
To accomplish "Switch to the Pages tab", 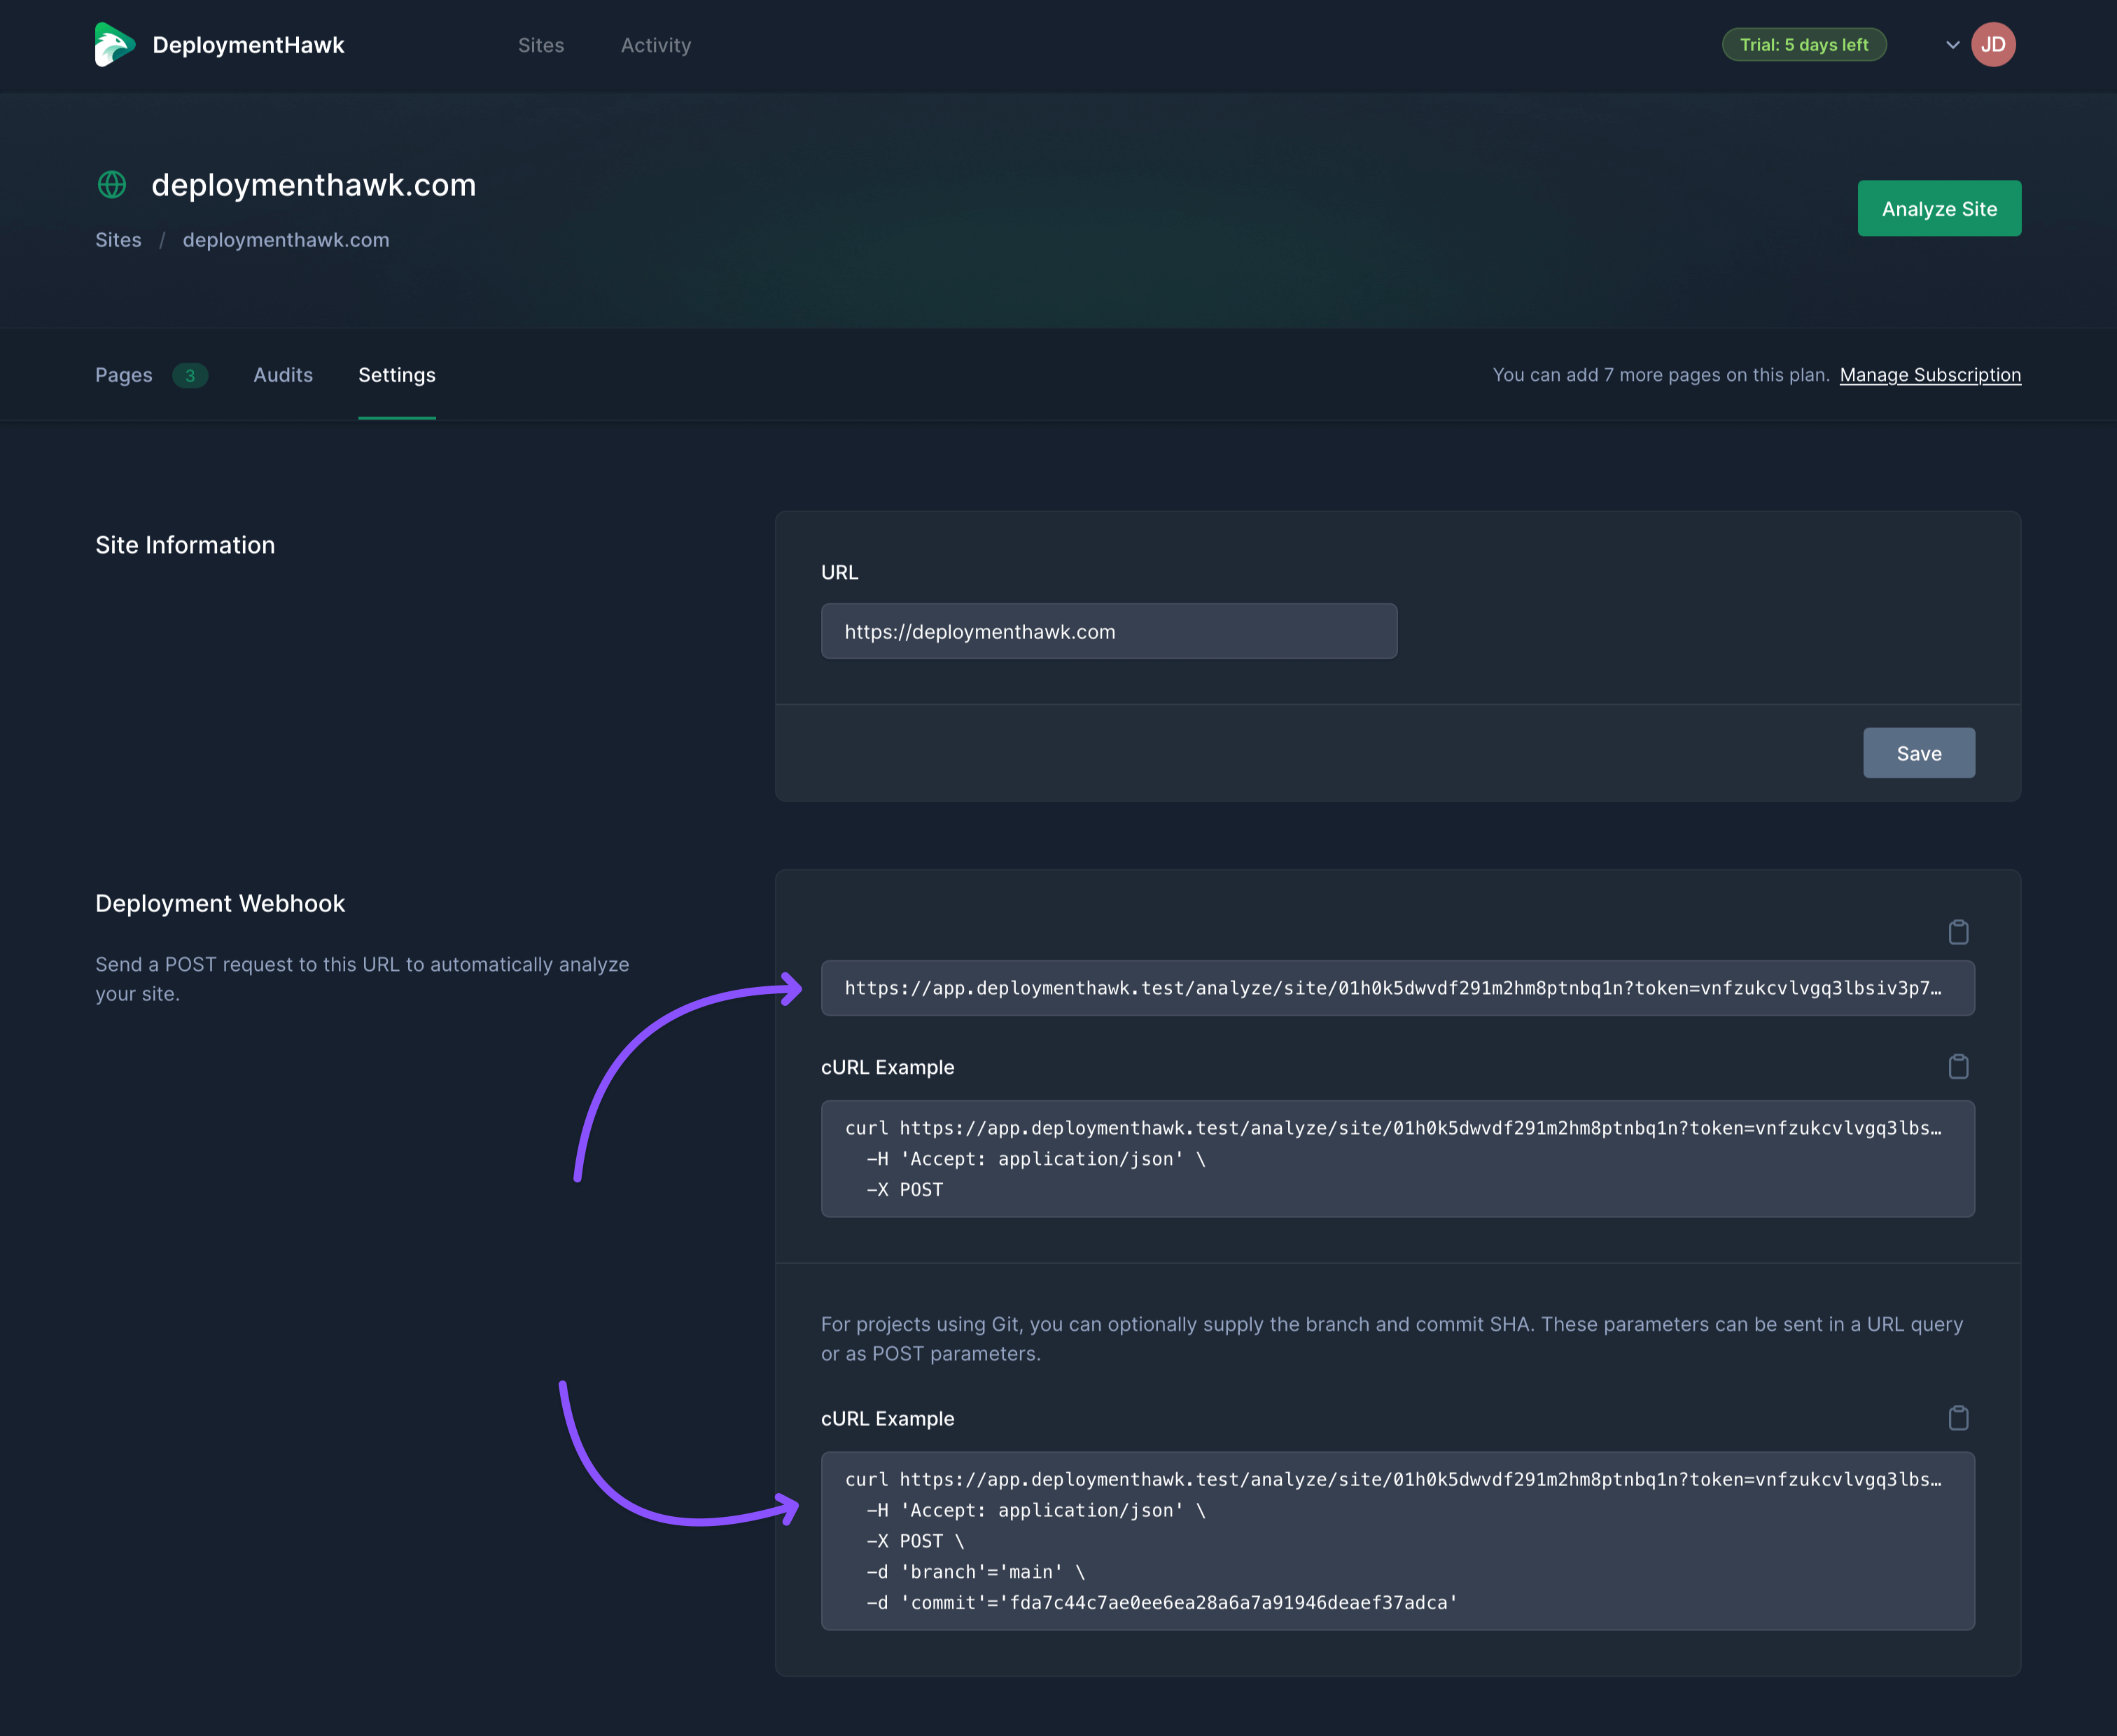I will (125, 373).
